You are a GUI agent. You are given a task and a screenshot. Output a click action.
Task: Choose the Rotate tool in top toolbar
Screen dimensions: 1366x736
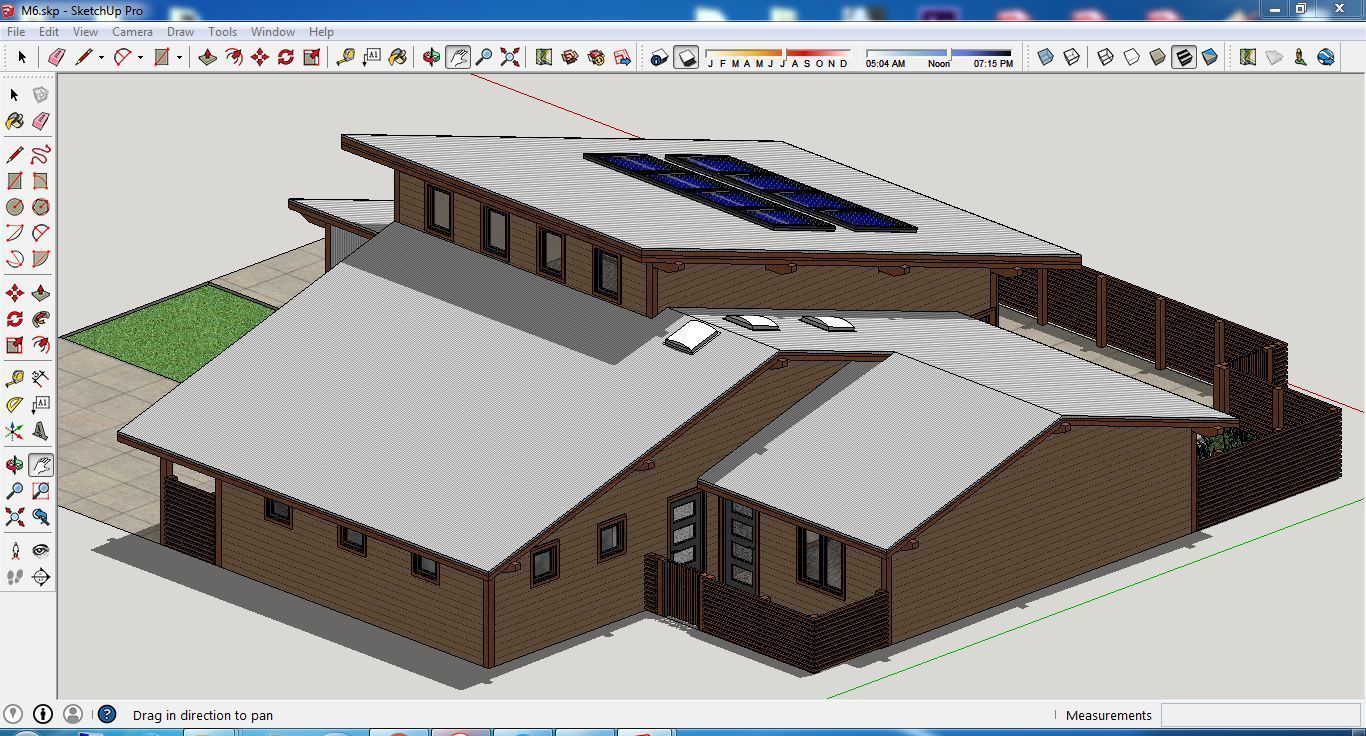click(286, 57)
